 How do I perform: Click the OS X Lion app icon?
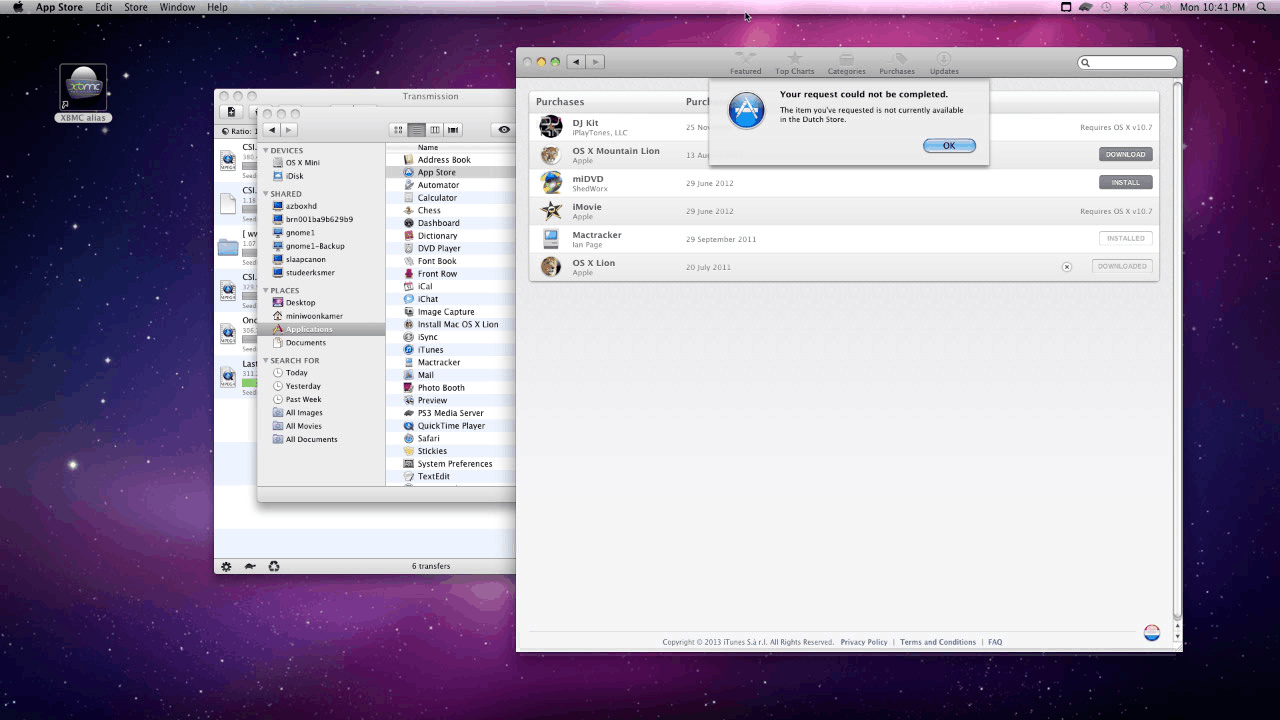pos(551,266)
